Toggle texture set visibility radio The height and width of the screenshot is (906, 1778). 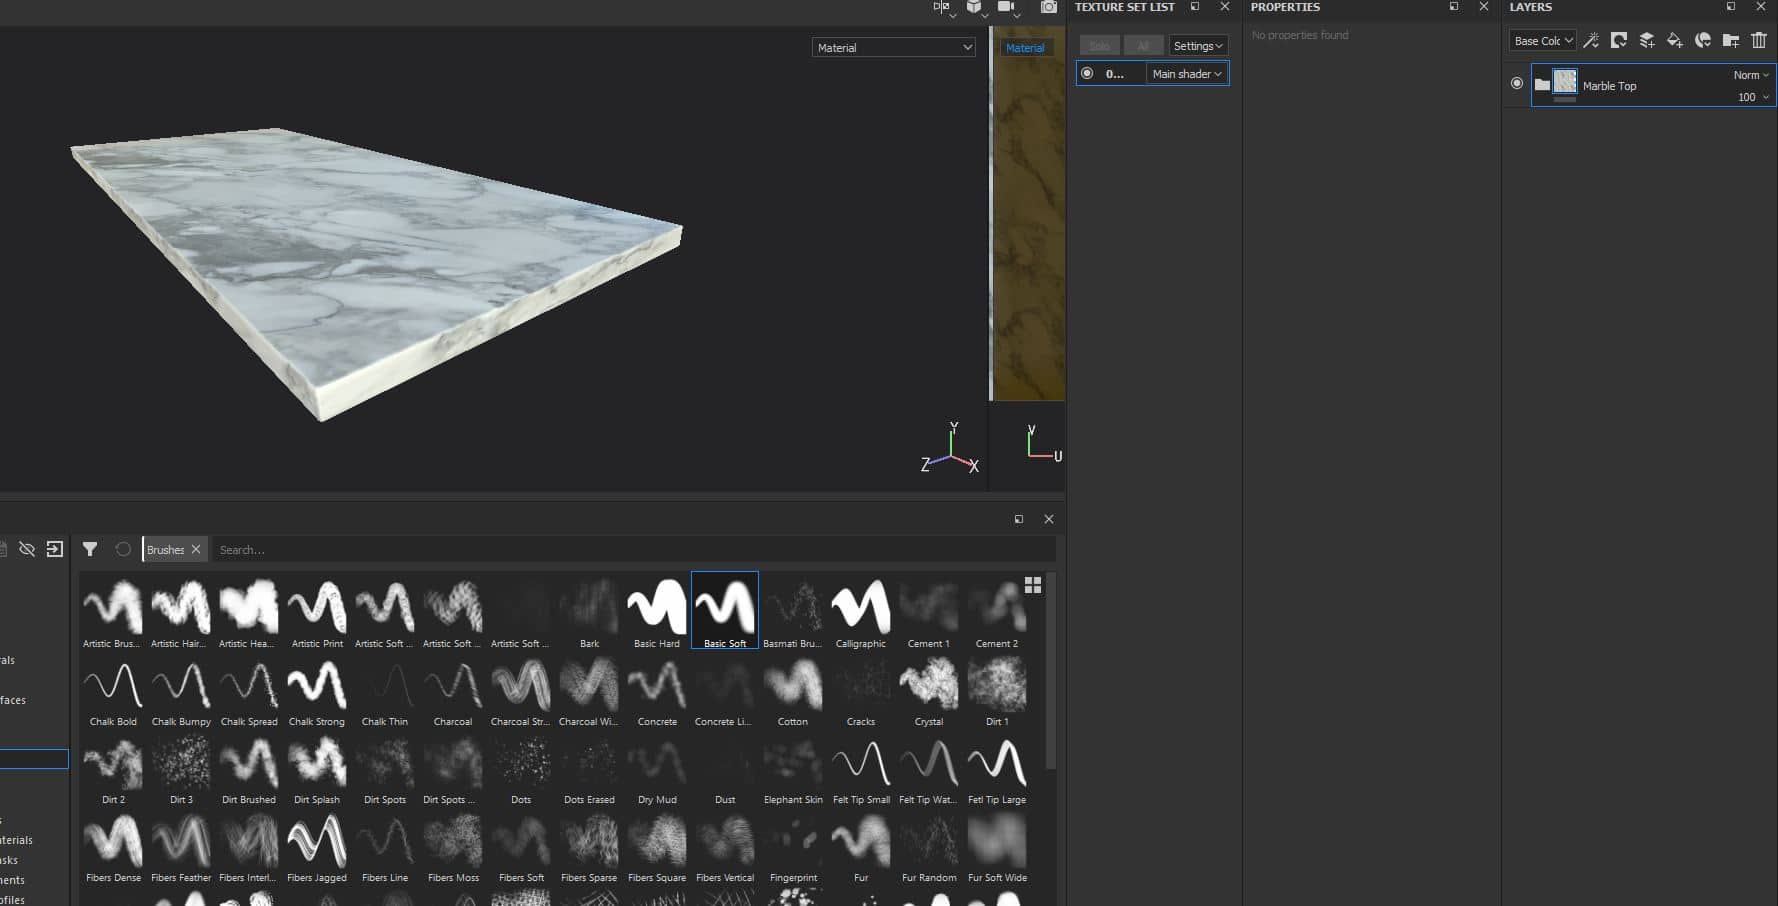(1087, 73)
